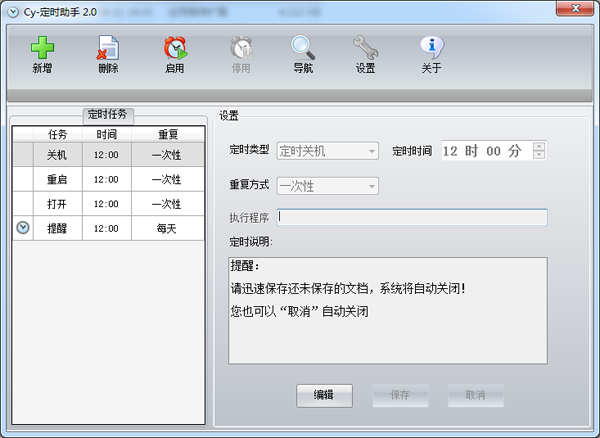Click the app icon in title bar
The image size is (600, 438).
[x=13, y=12]
